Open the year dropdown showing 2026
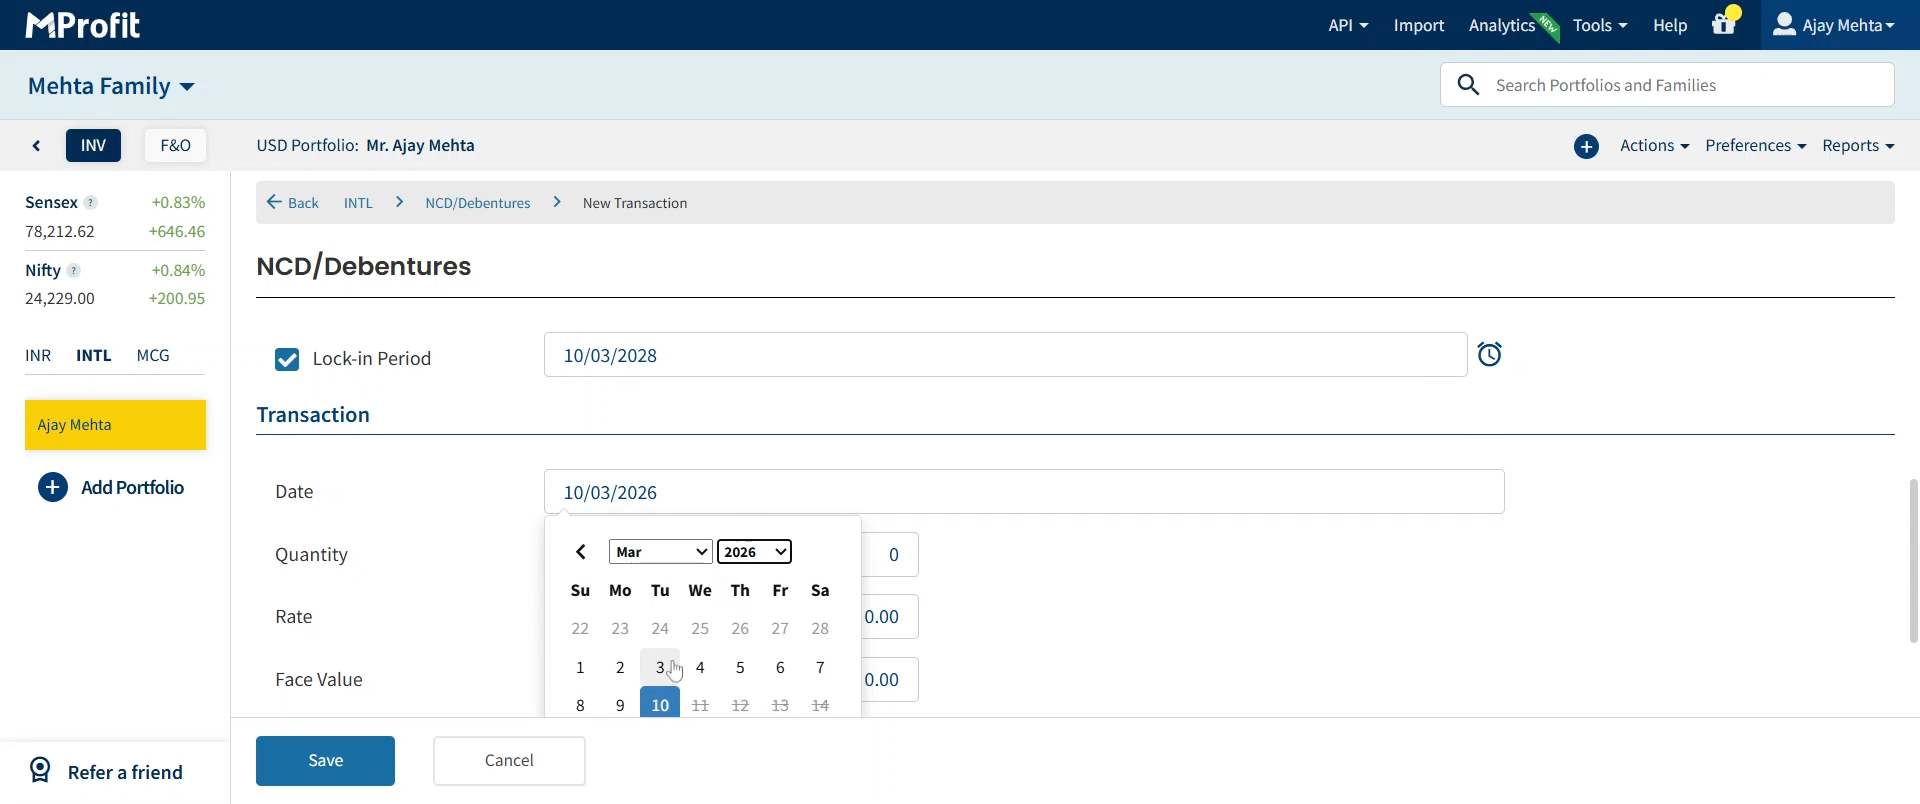The height and width of the screenshot is (804, 1920). 754,552
